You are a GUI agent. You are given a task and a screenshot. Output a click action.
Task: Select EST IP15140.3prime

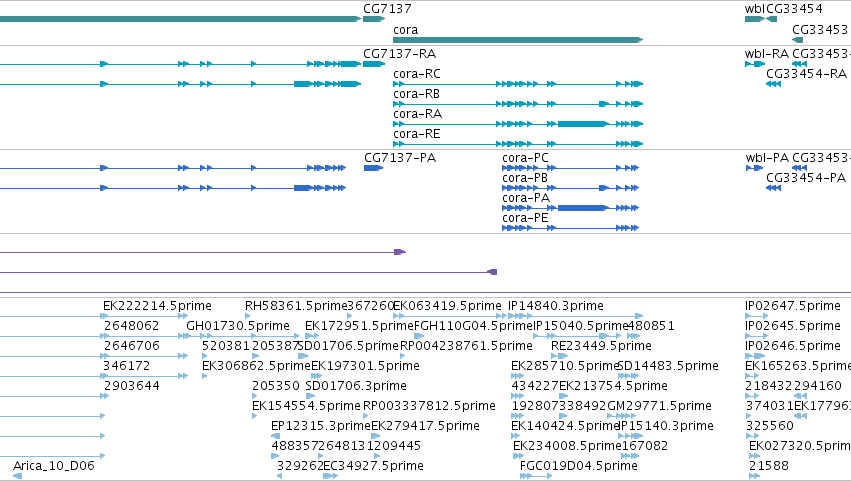point(666,427)
